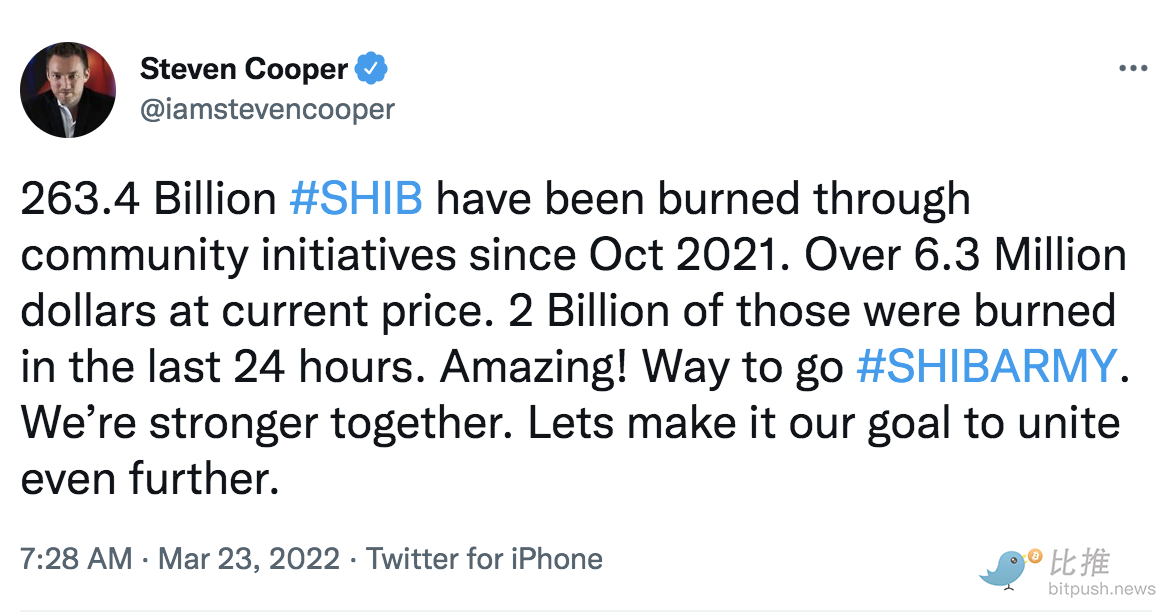
Task: Open the three-dot More options menu
Action: (1132, 69)
